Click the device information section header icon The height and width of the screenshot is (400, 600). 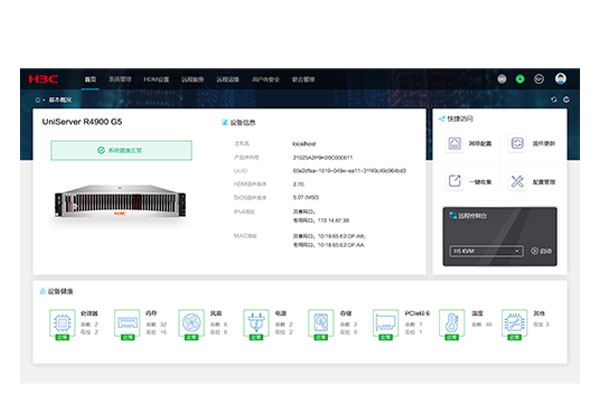point(225,122)
